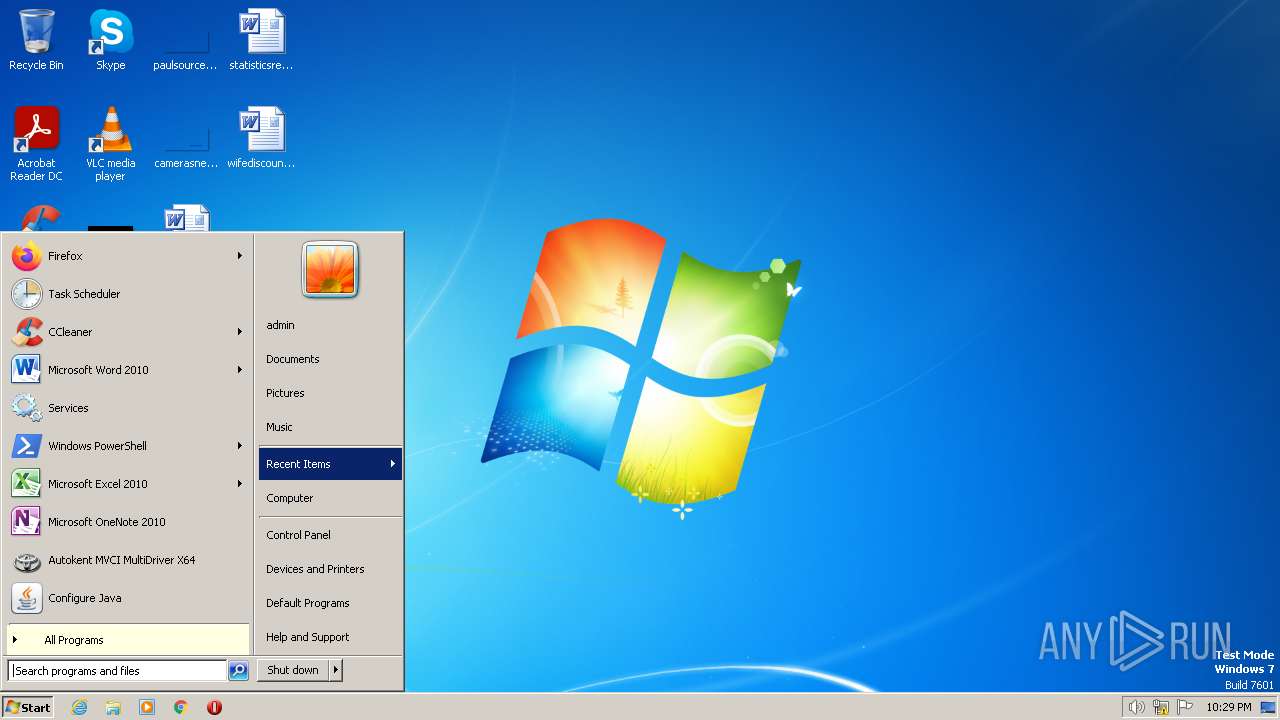Open Help and Support
This screenshot has width=1280, height=720.
[330, 637]
